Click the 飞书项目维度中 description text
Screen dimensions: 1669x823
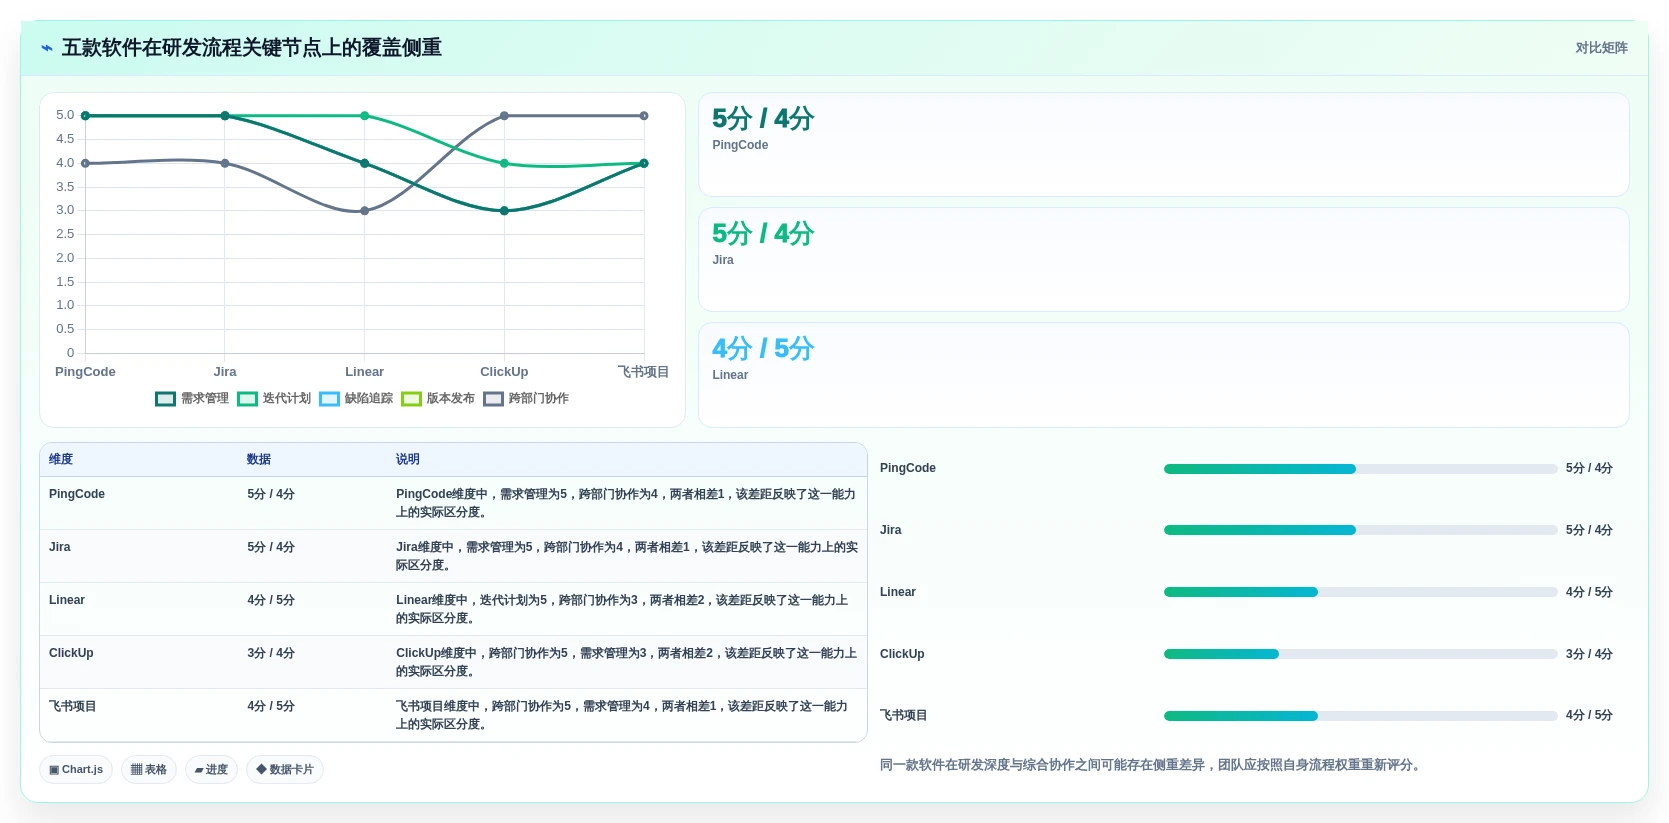point(622,715)
